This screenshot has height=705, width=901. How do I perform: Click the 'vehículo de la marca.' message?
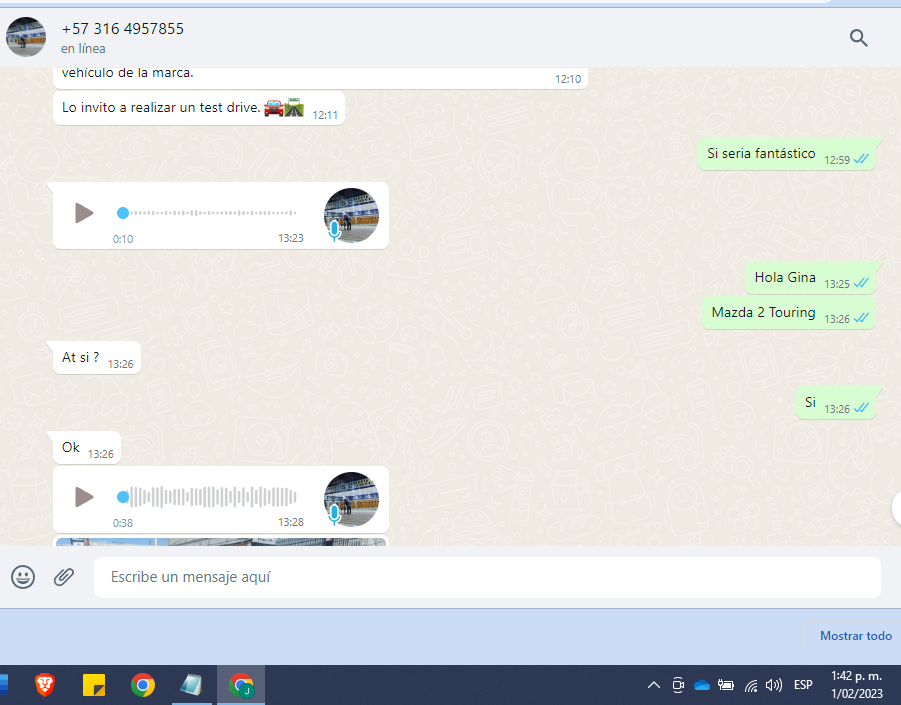tap(320, 78)
